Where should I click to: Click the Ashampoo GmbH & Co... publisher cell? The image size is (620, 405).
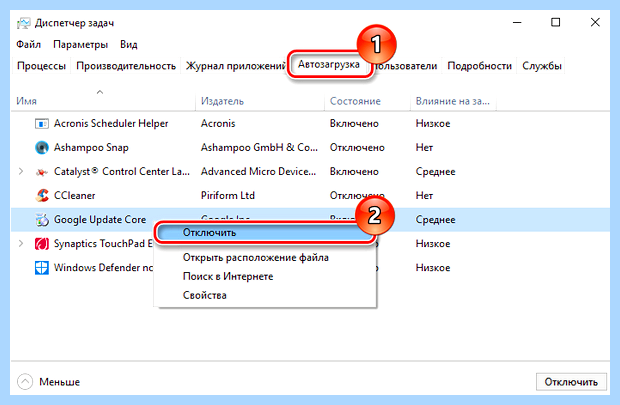259,148
